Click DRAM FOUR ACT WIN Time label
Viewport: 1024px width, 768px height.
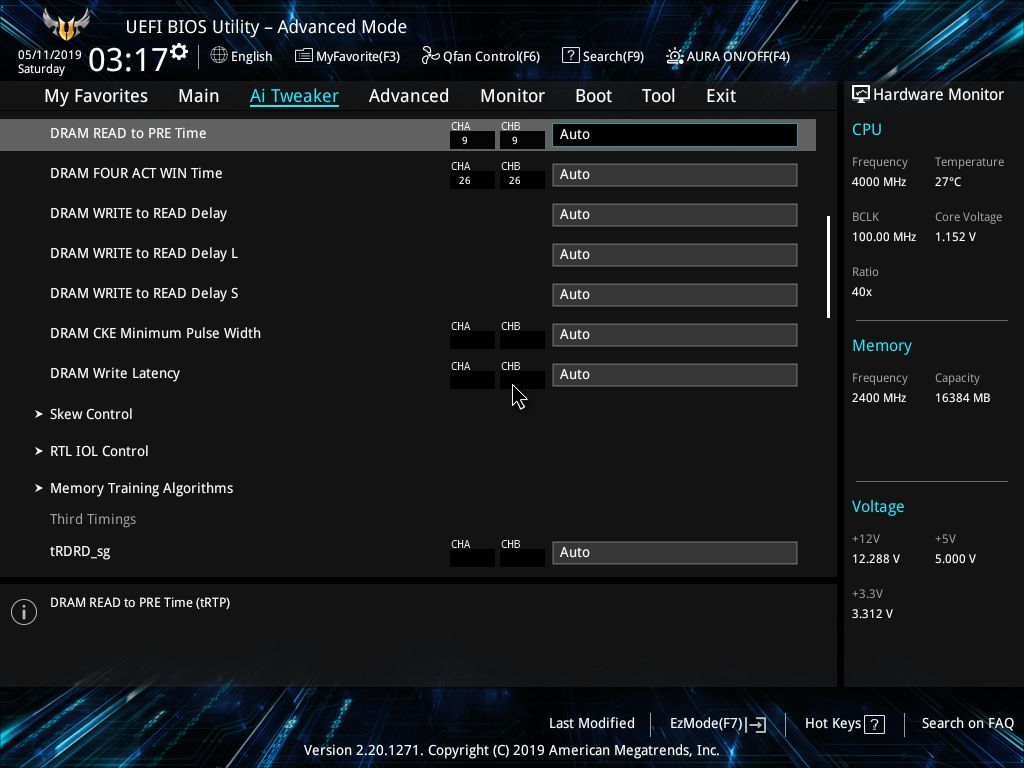click(x=136, y=173)
